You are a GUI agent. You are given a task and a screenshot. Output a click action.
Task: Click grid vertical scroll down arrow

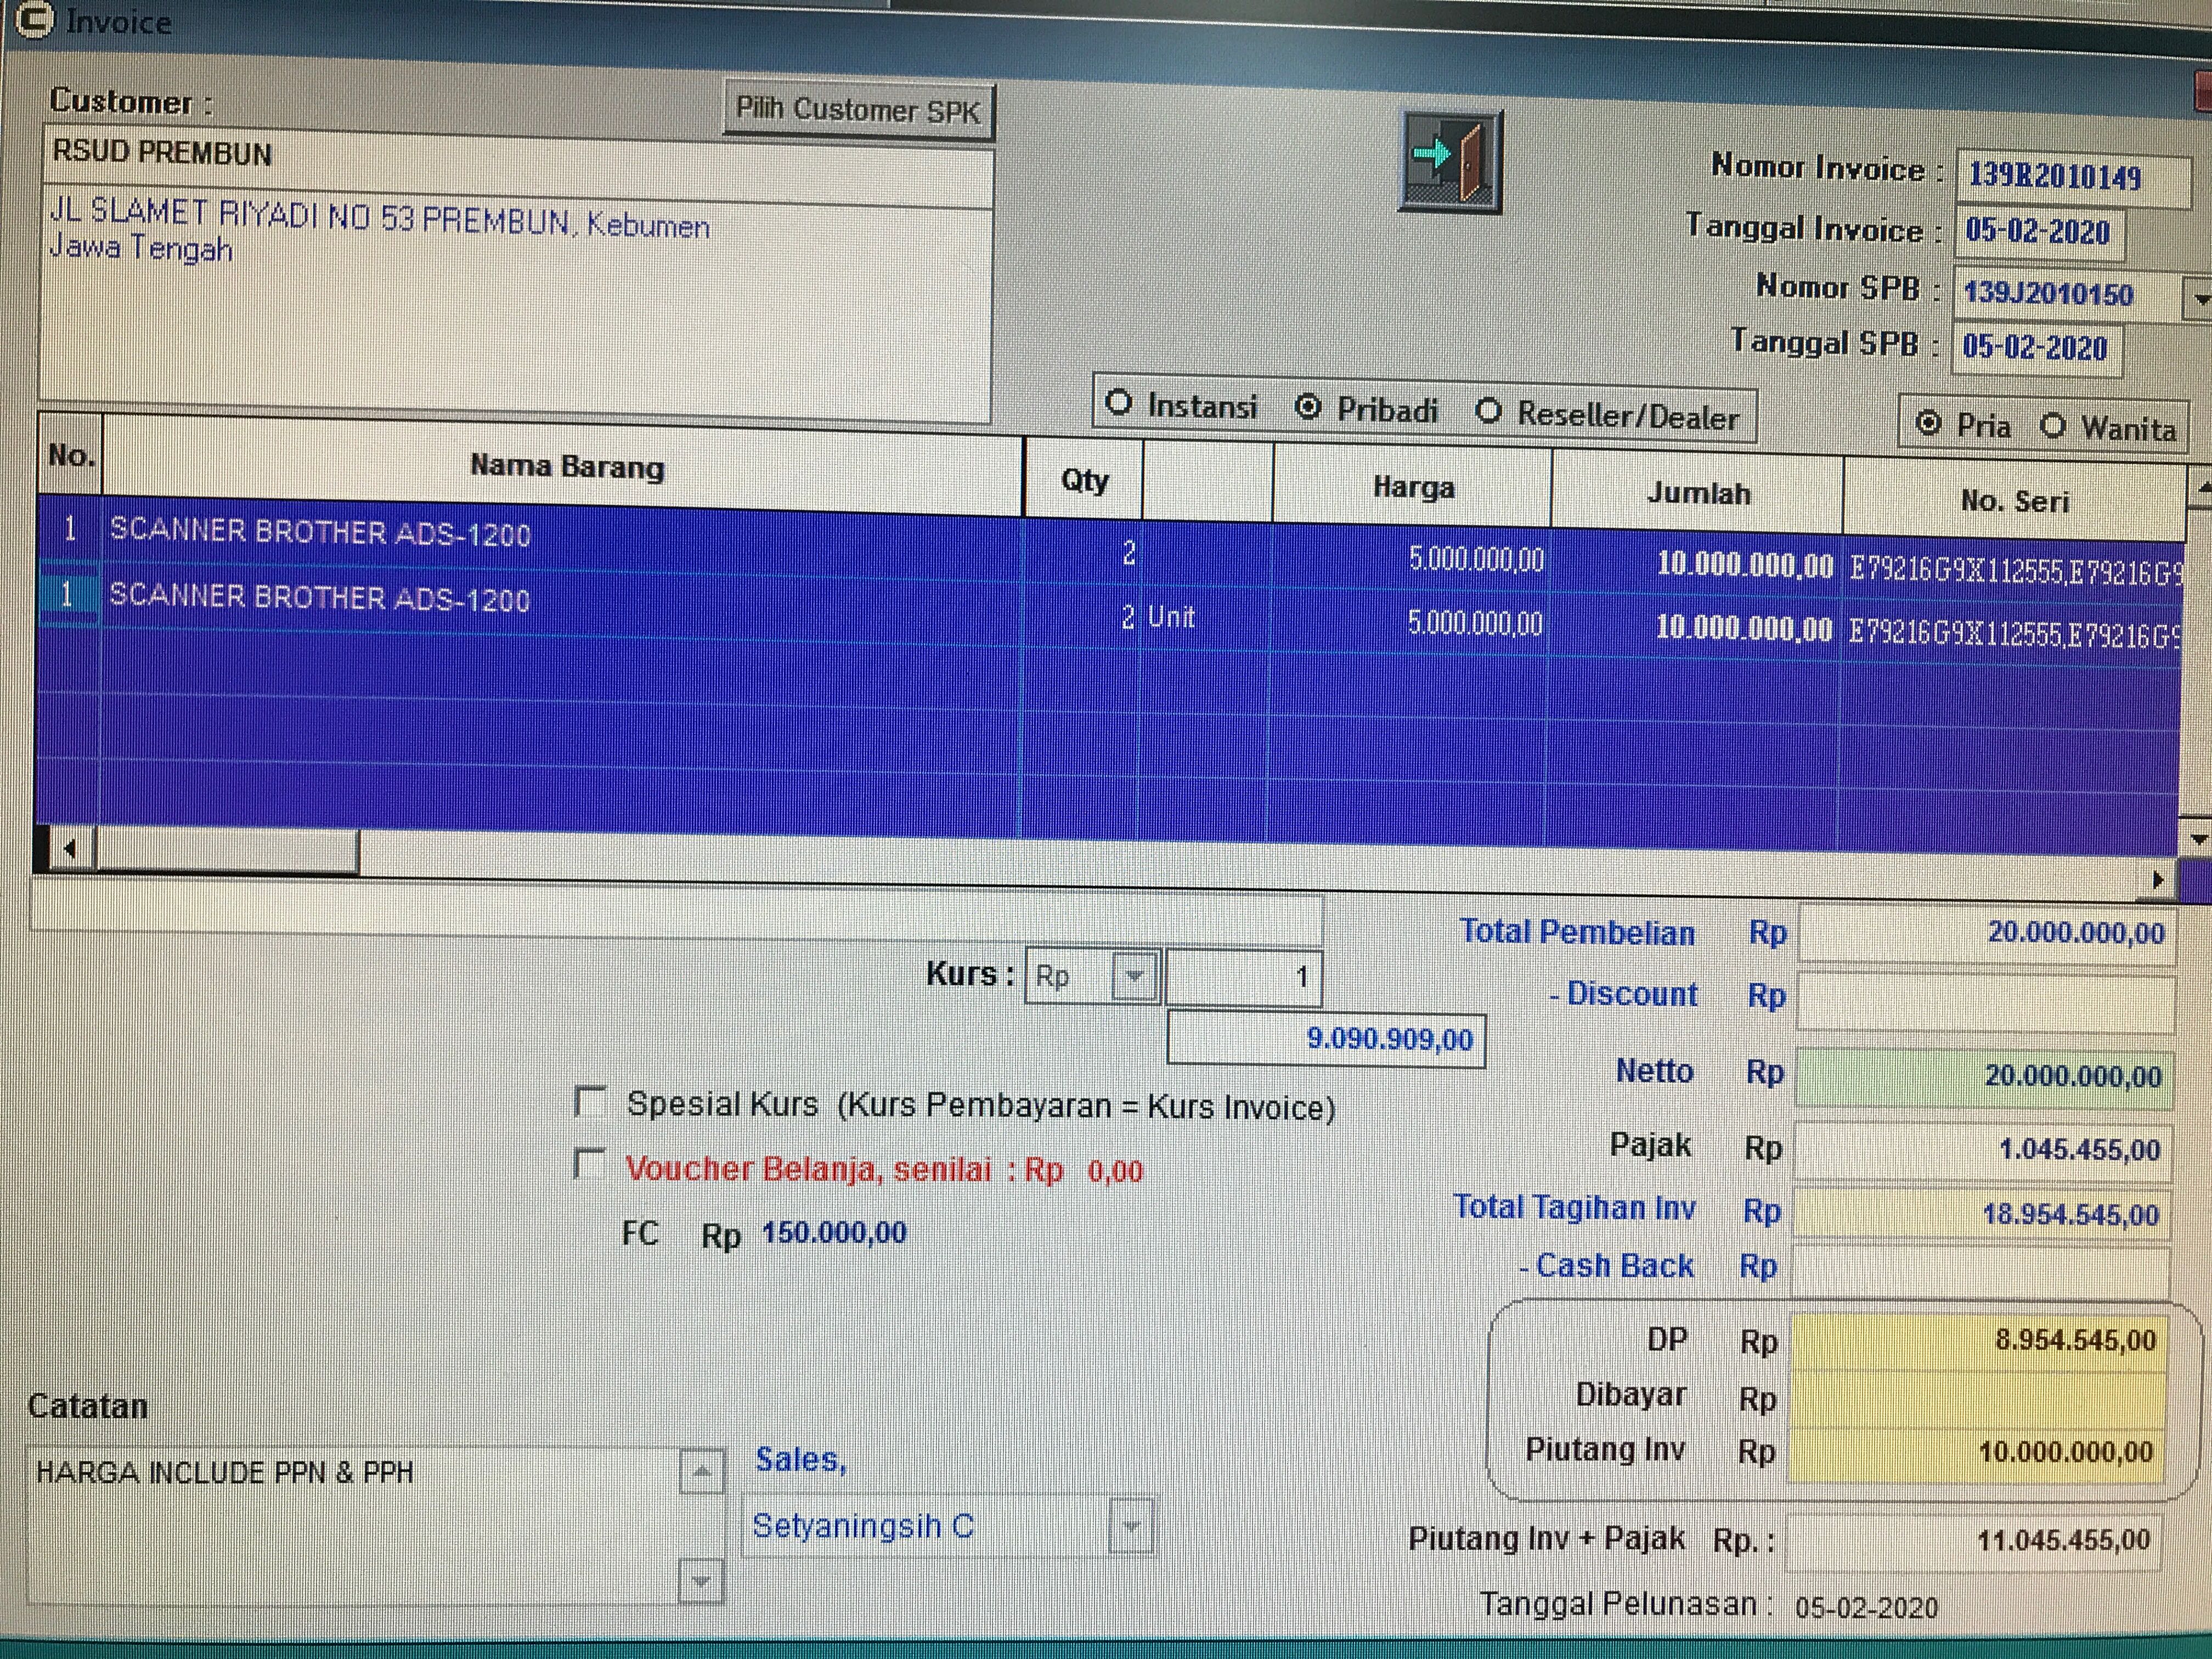(x=2198, y=840)
